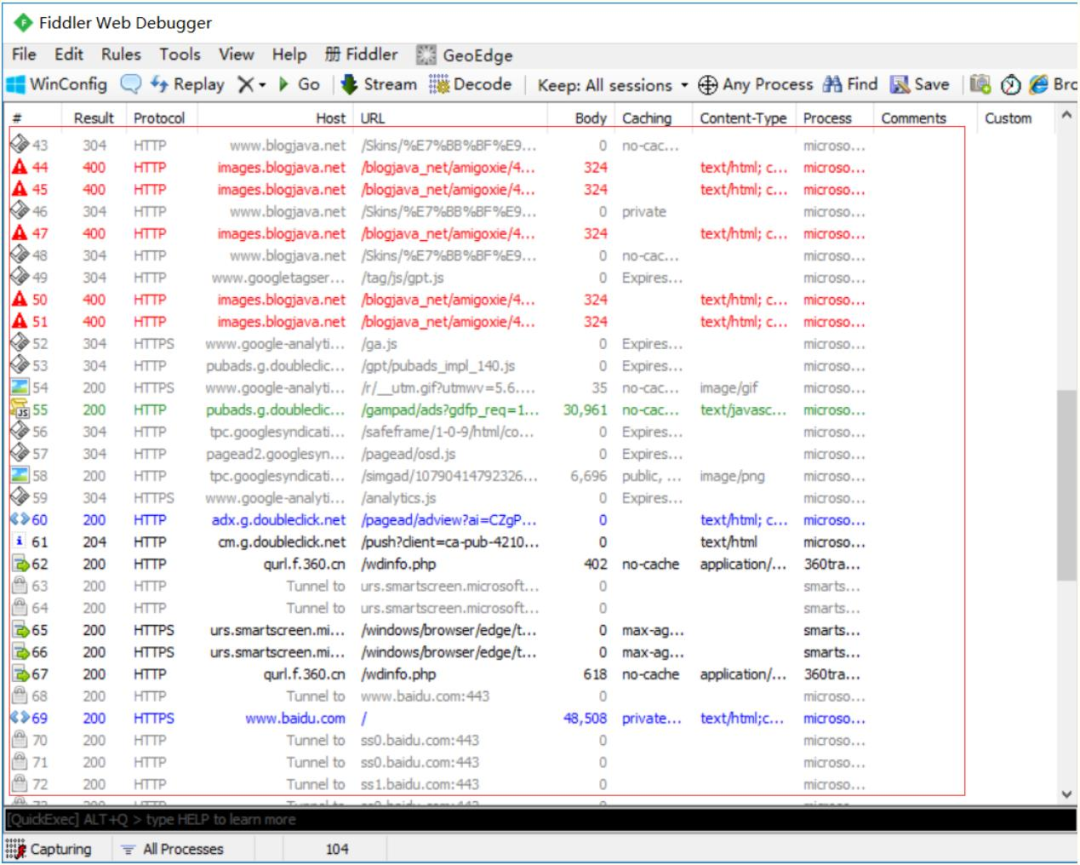Open Keep: All sessions dropdown

coord(612,85)
